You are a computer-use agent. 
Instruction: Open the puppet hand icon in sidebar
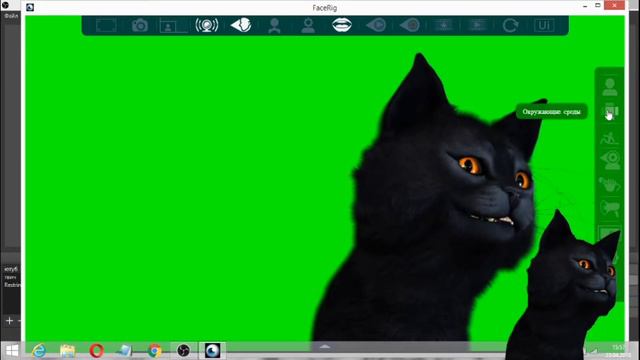[x=609, y=184]
